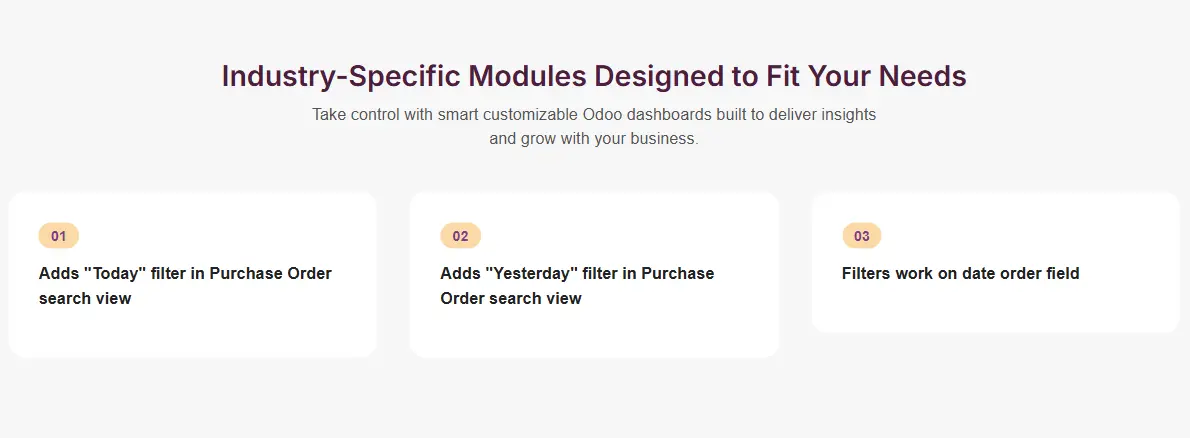Click the word "Filters" in third card
The height and width of the screenshot is (438, 1190).
point(868,273)
